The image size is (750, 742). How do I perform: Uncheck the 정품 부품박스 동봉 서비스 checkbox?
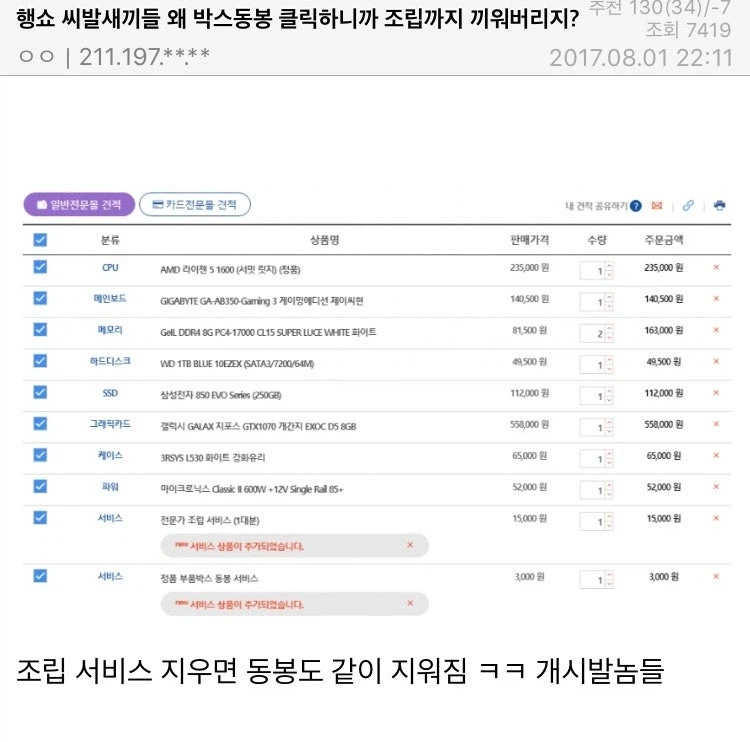click(x=40, y=576)
